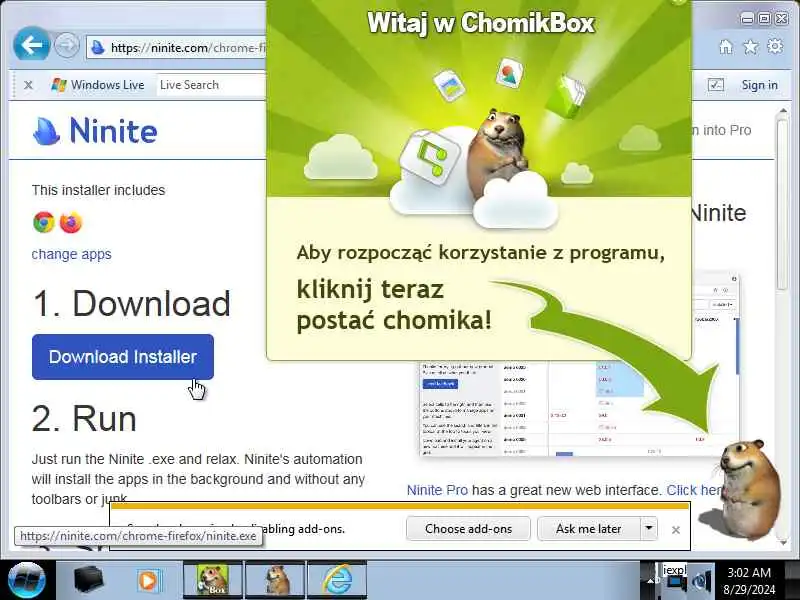Screen dimensions: 800x600
Task: Click Choose add-ons button
Action: [x=468, y=529]
